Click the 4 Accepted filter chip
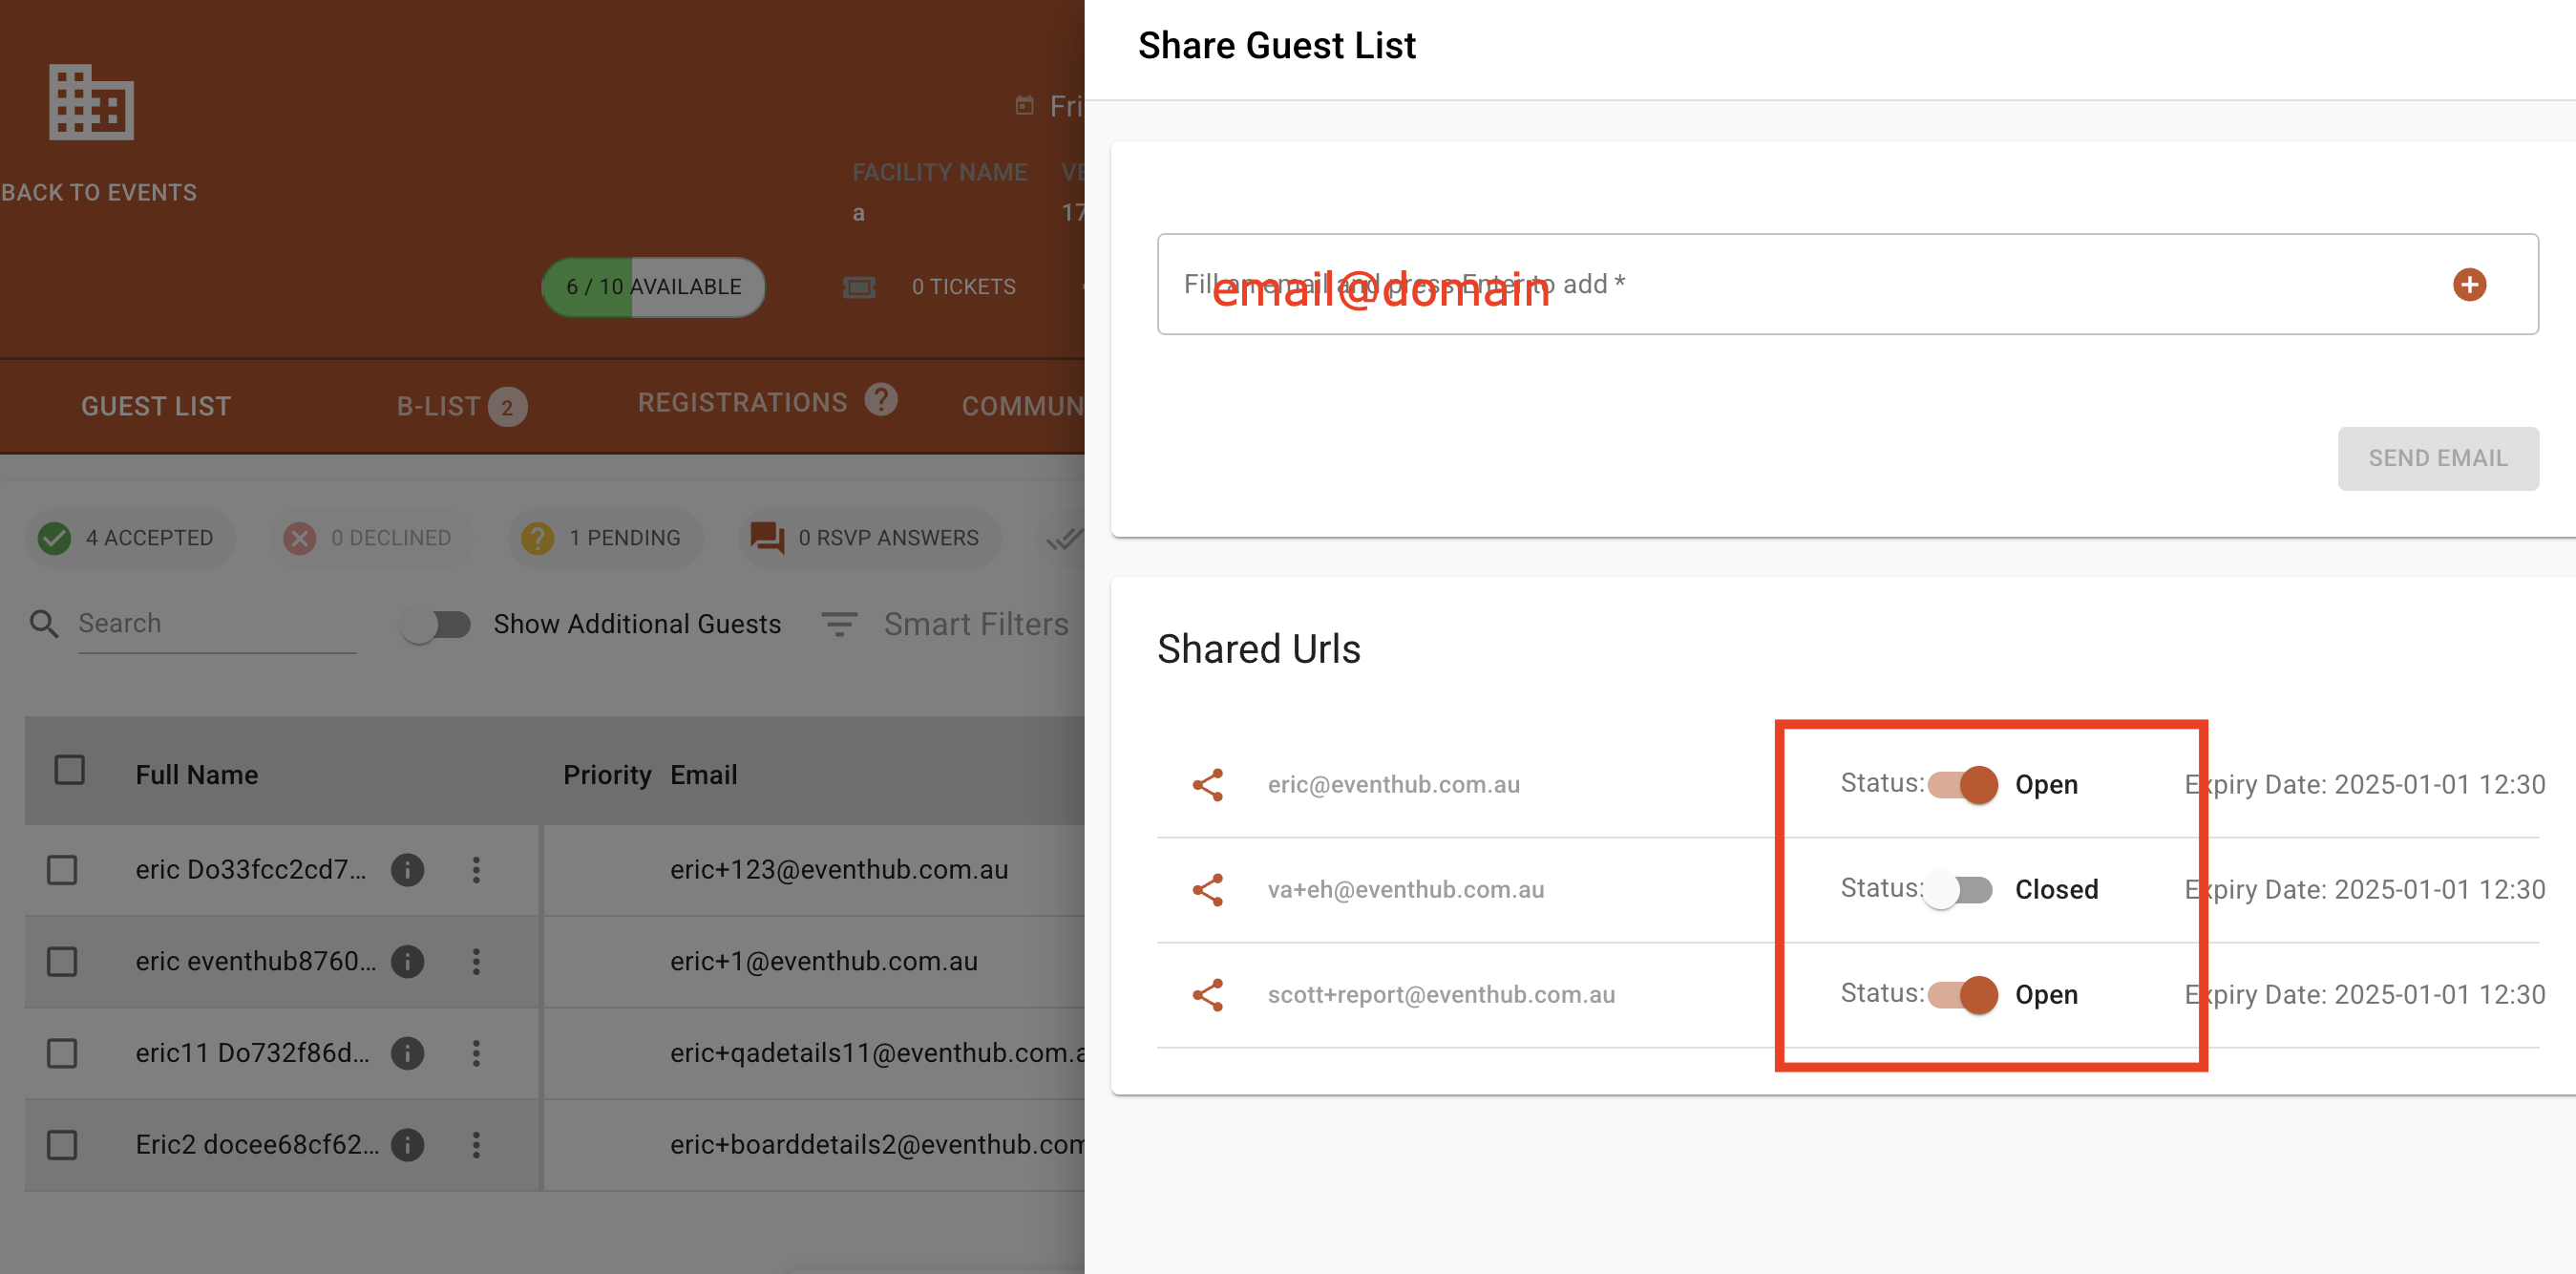Image resolution: width=2576 pixels, height=1274 pixels. [x=129, y=538]
